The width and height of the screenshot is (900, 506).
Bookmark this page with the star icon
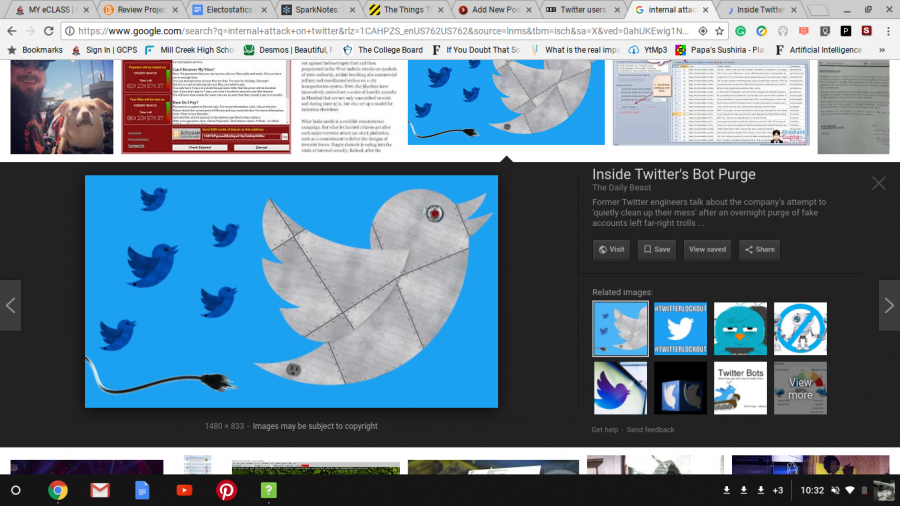tap(719, 31)
